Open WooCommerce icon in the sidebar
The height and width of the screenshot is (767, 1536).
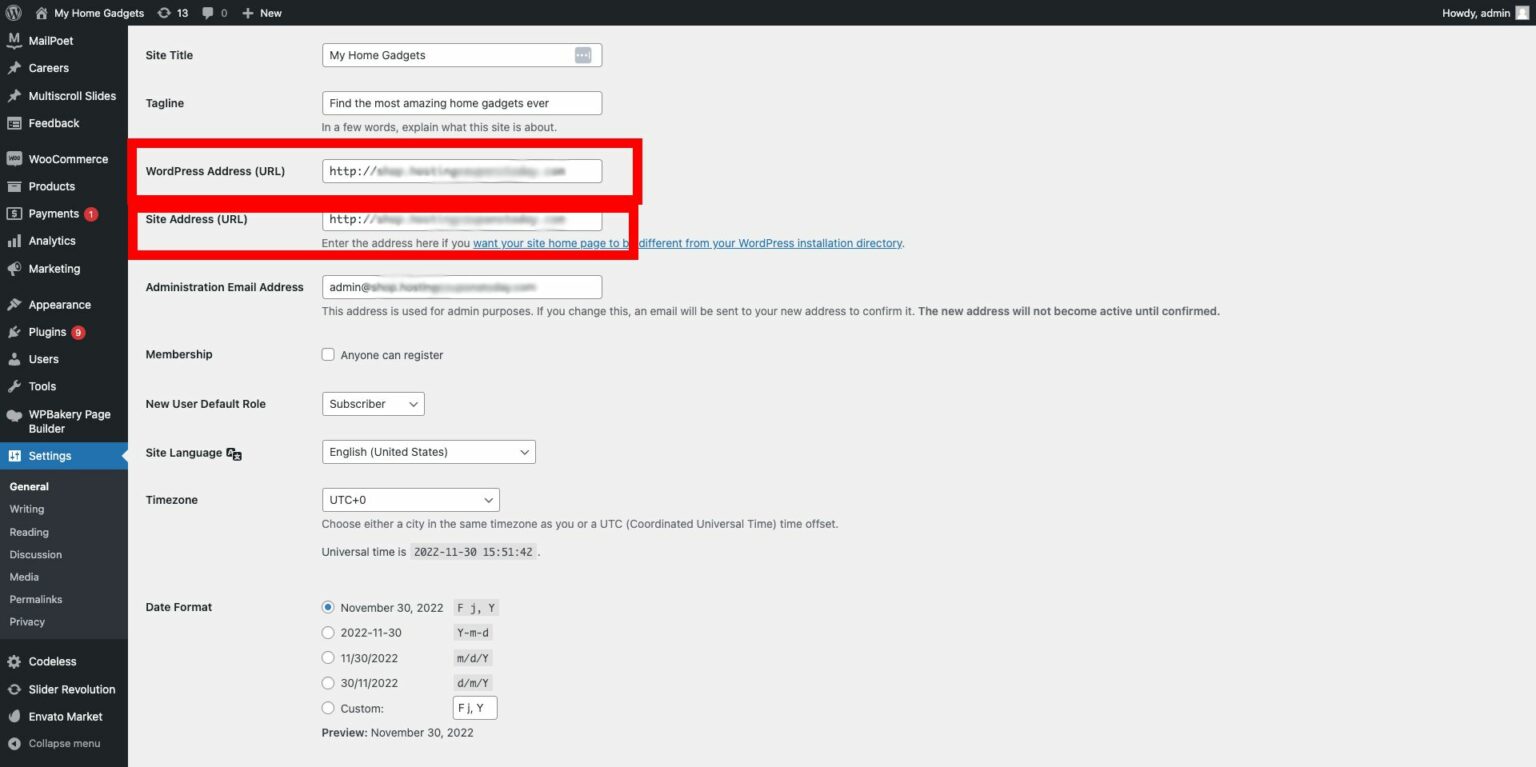[x=14, y=159]
